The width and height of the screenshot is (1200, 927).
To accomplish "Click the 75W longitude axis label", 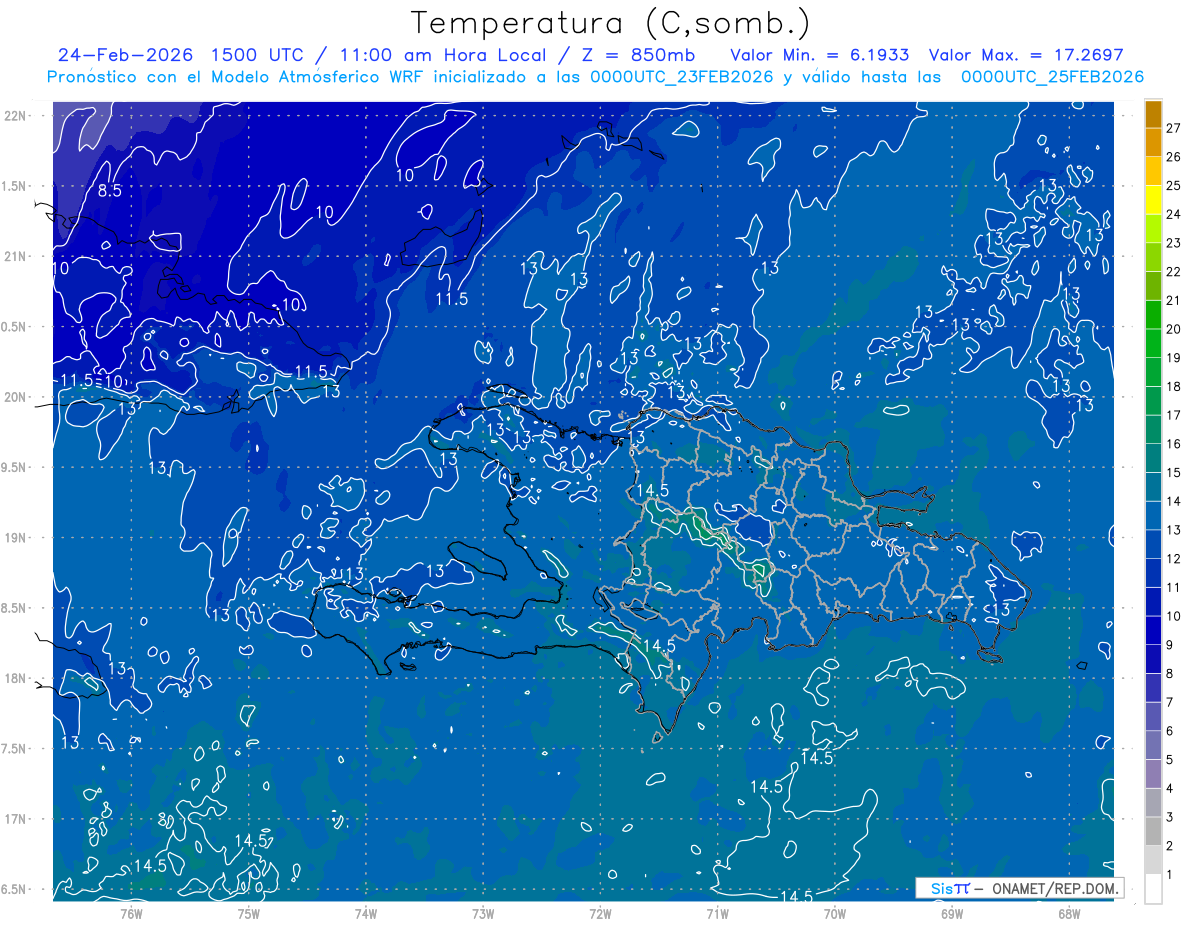I will [x=249, y=913].
